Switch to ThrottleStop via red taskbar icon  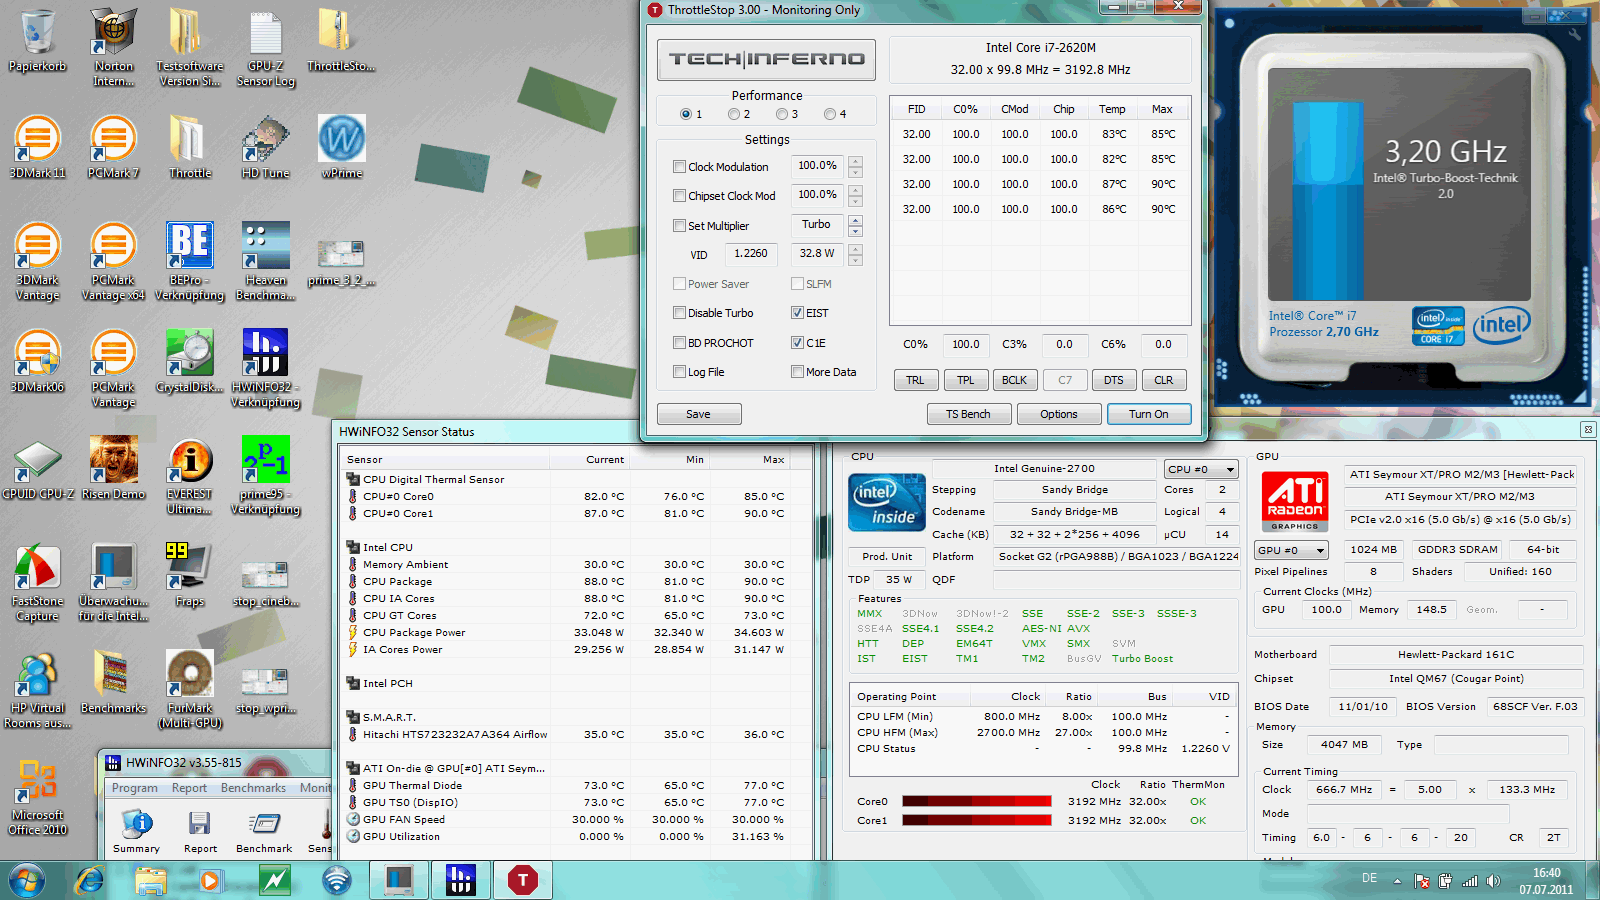522,880
